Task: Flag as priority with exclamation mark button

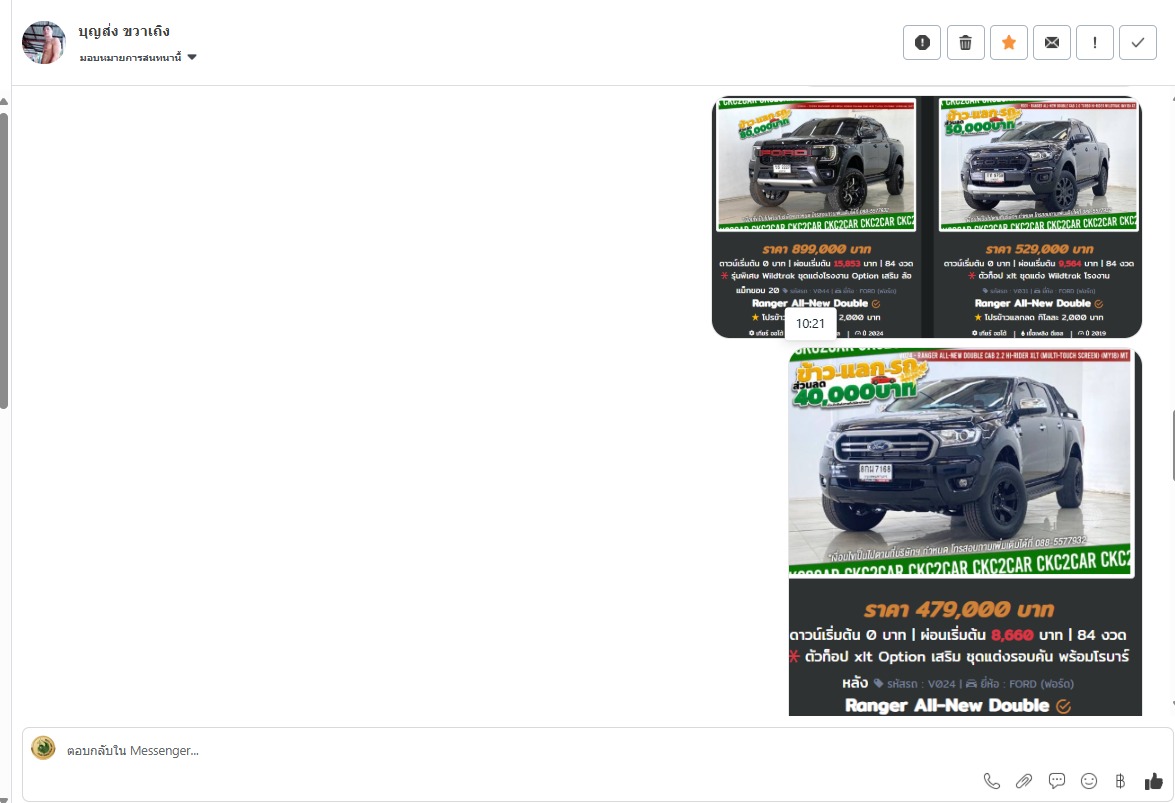Action: point(1095,43)
